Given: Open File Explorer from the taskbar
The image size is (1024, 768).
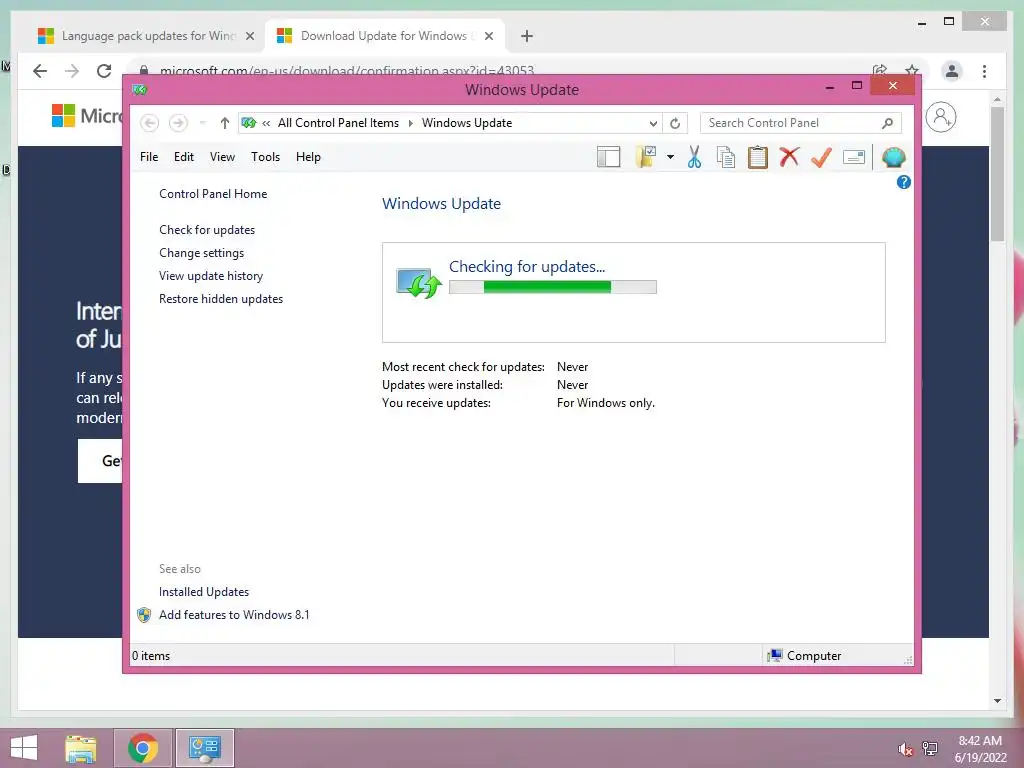Looking at the screenshot, I should [x=81, y=748].
